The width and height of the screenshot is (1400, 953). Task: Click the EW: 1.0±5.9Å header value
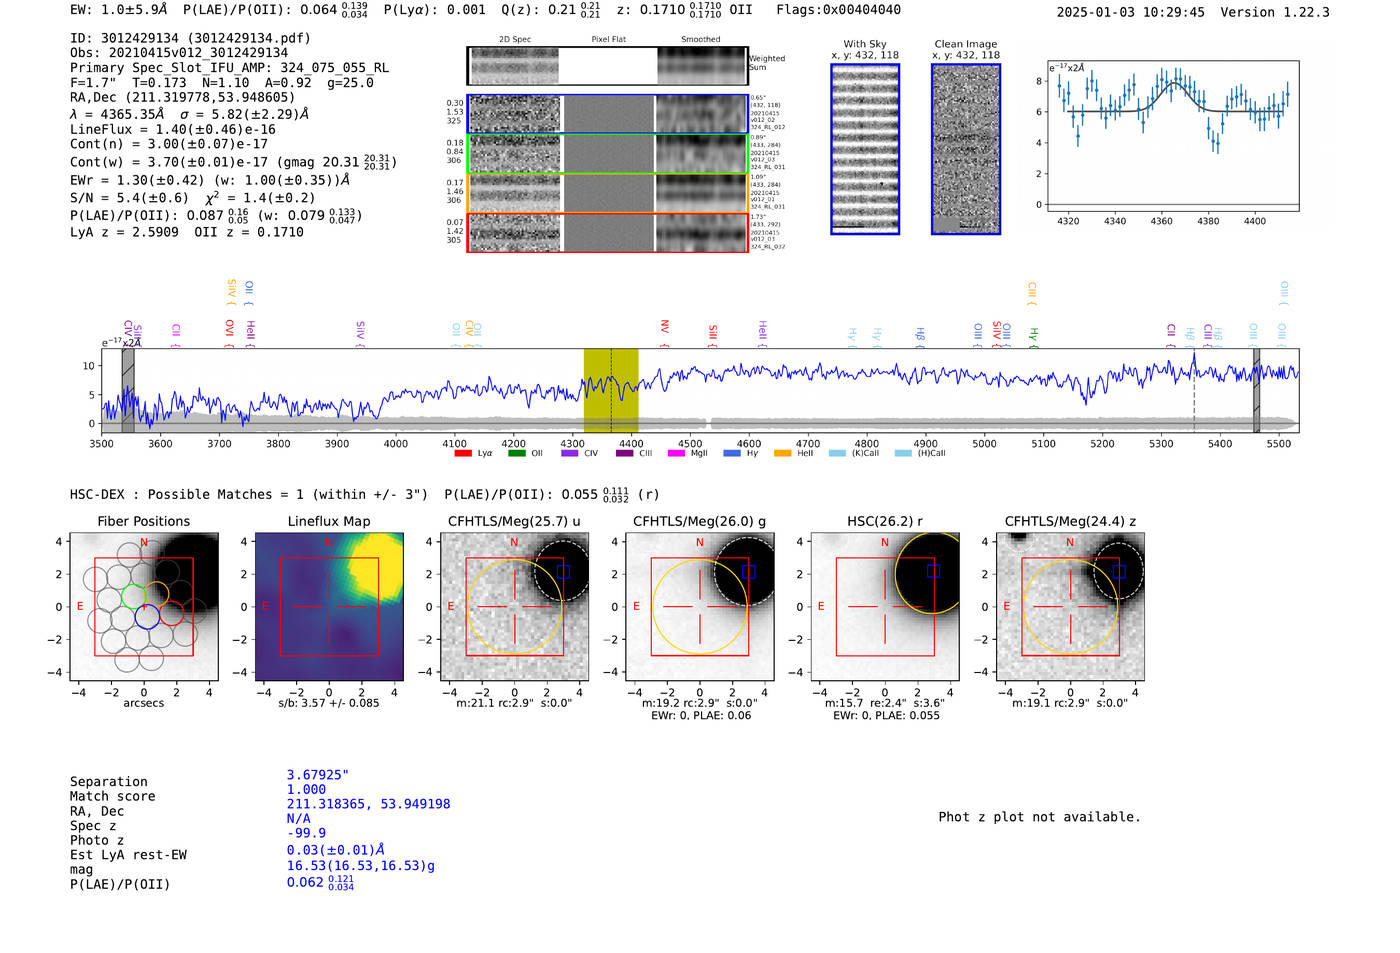click(x=118, y=10)
